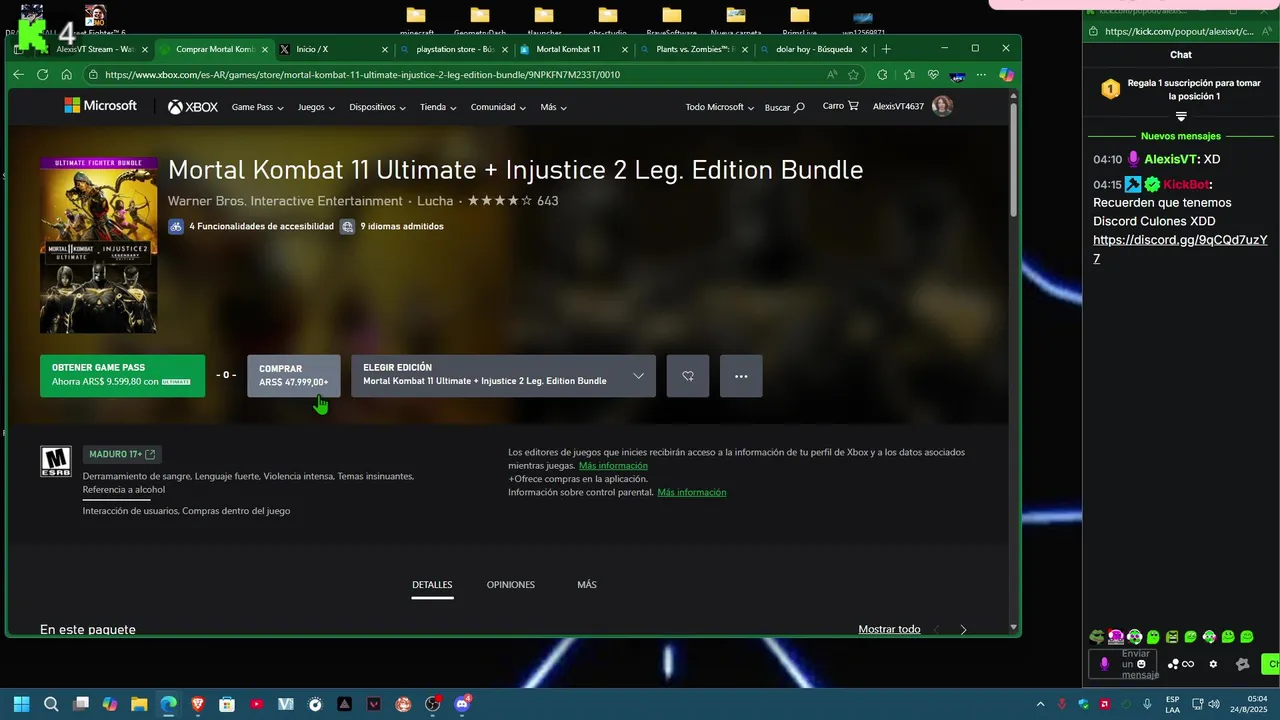Open the Discord invite link in chat

tap(1180, 249)
